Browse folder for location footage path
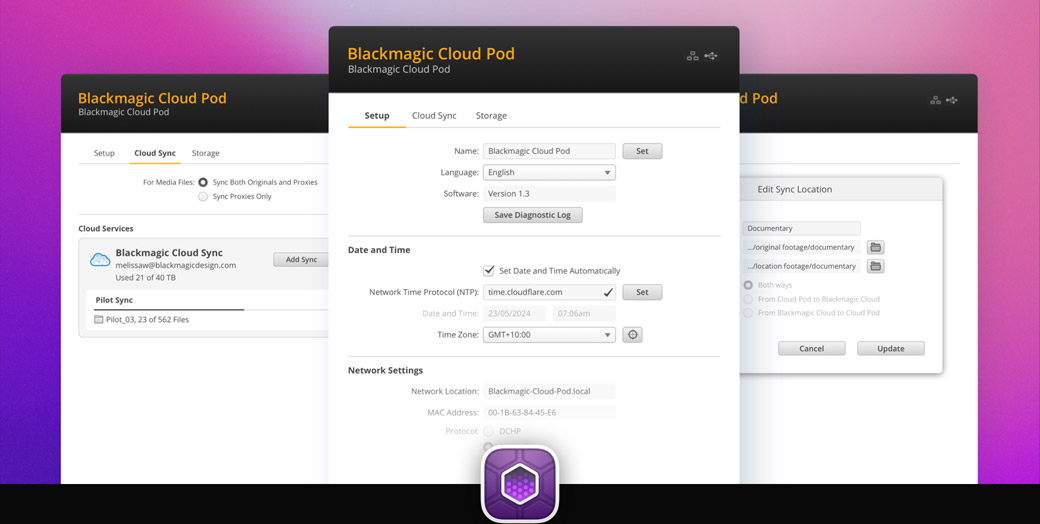 [x=875, y=266]
